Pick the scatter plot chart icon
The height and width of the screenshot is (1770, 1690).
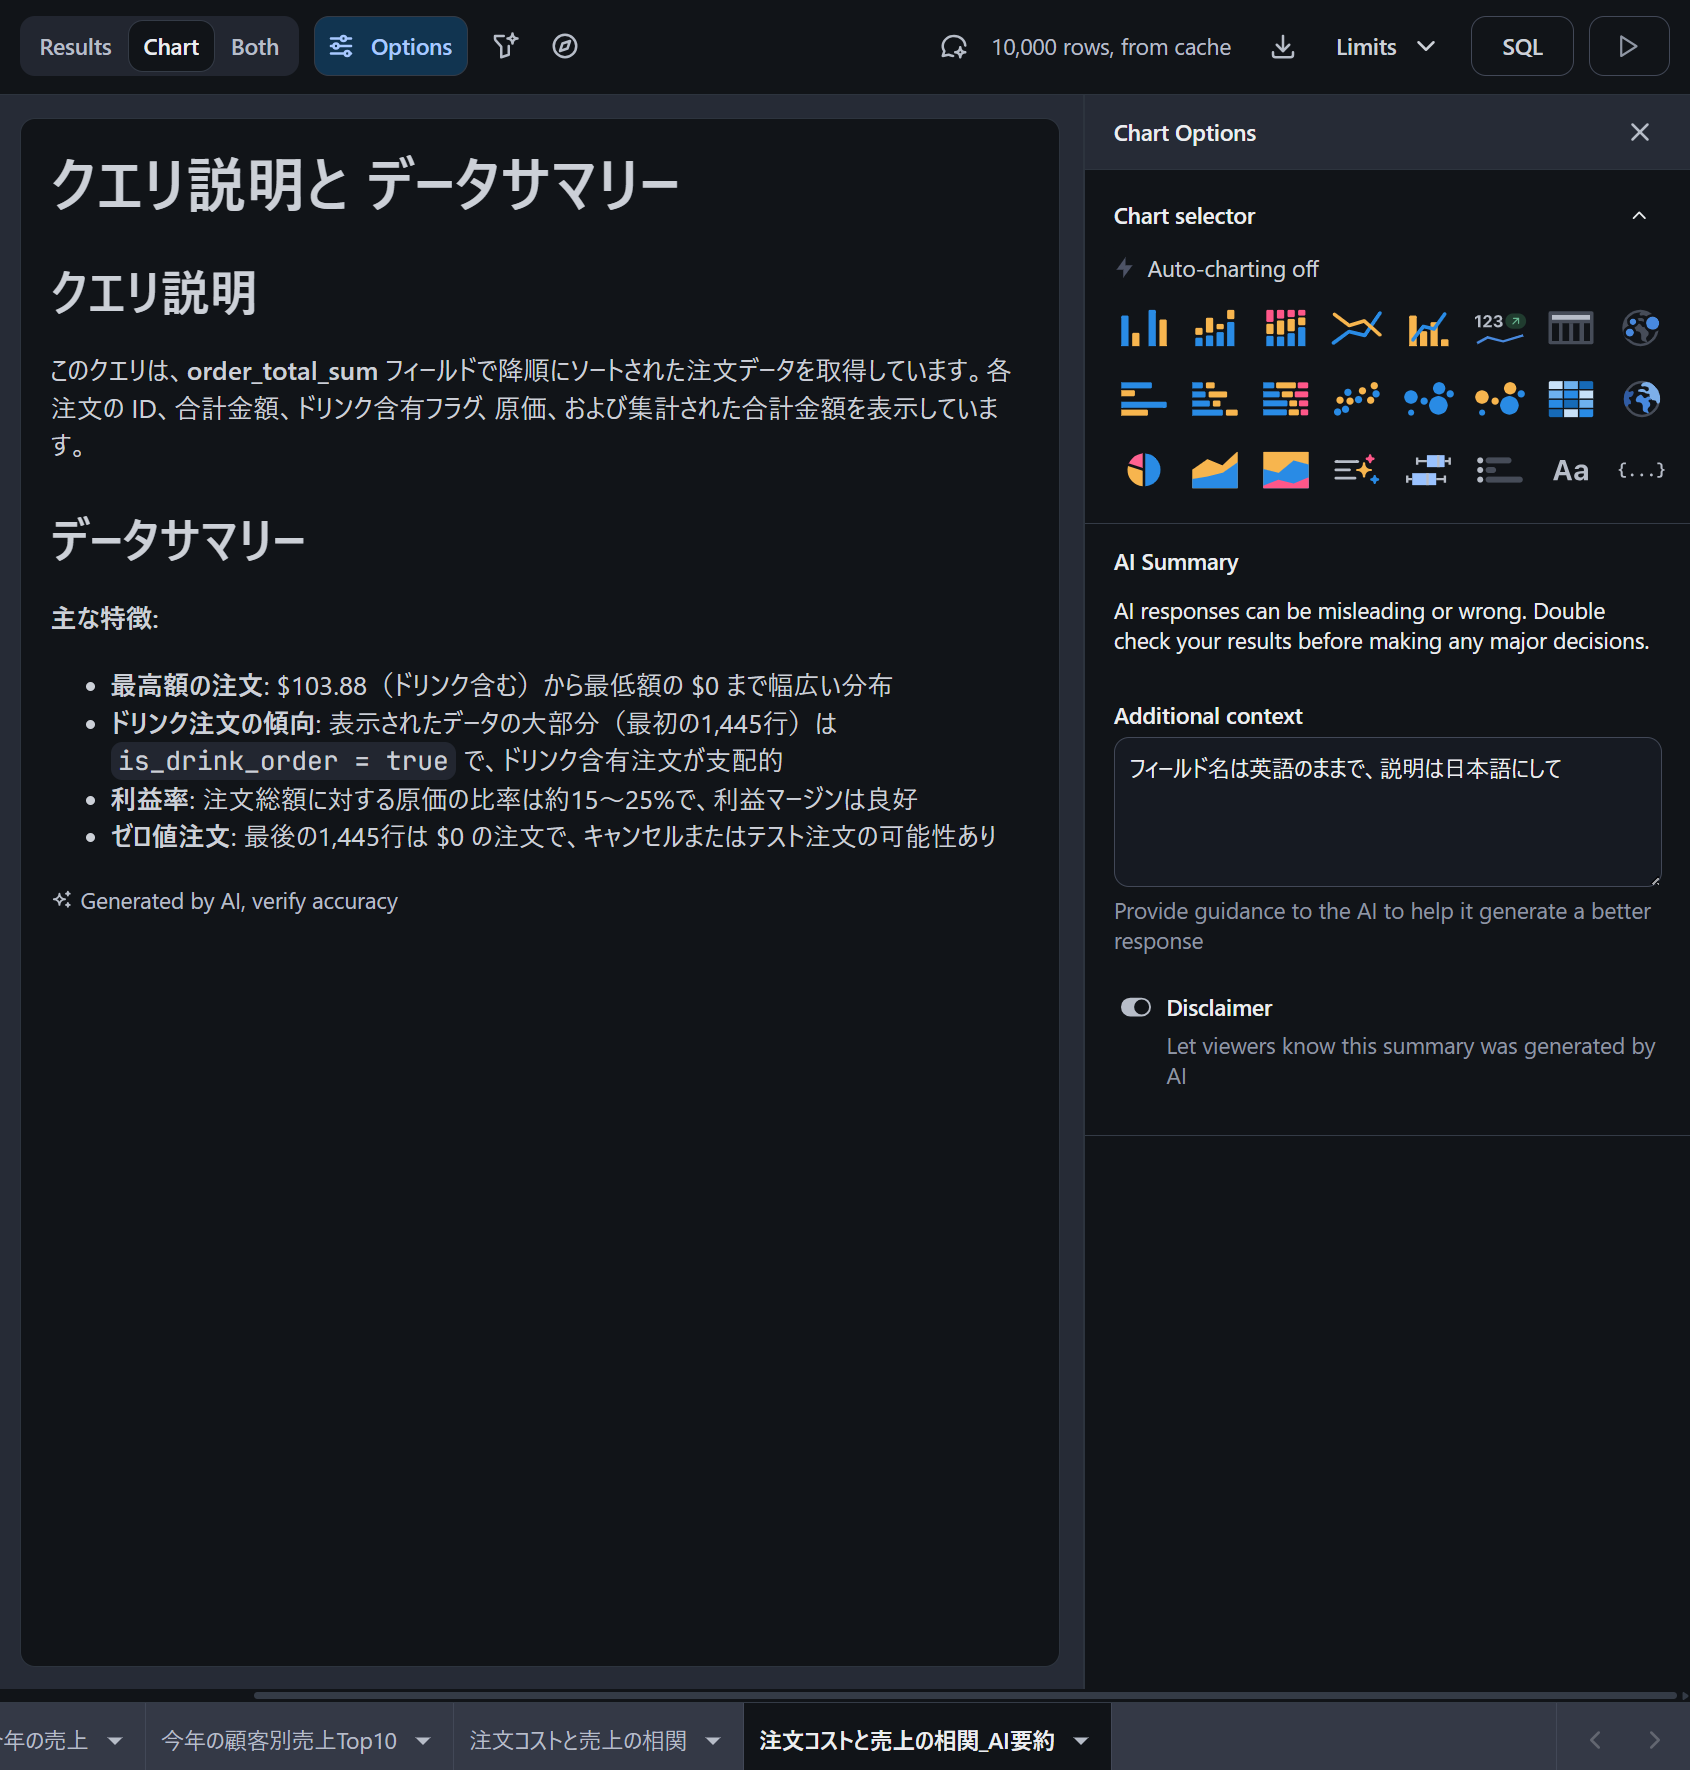[1356, 399]
